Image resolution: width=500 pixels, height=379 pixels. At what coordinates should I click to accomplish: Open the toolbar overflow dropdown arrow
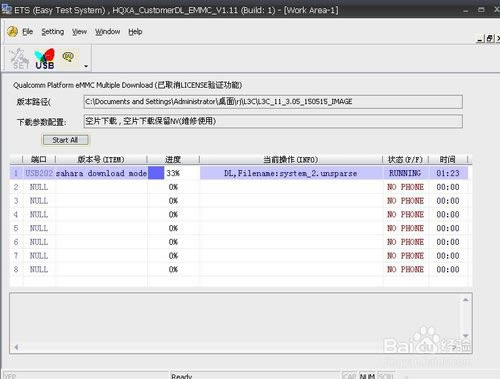[86, 66]
